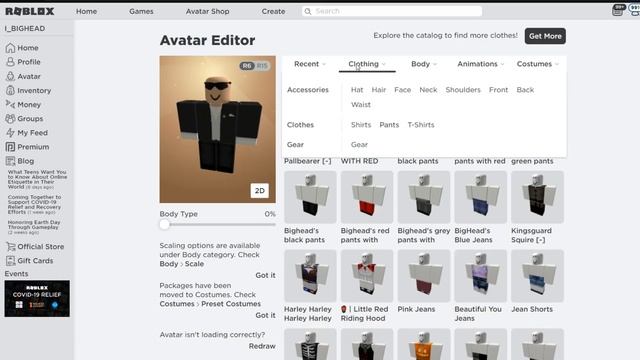Click the 3D avatar preview
640x360 pixels.
(218, 129)
